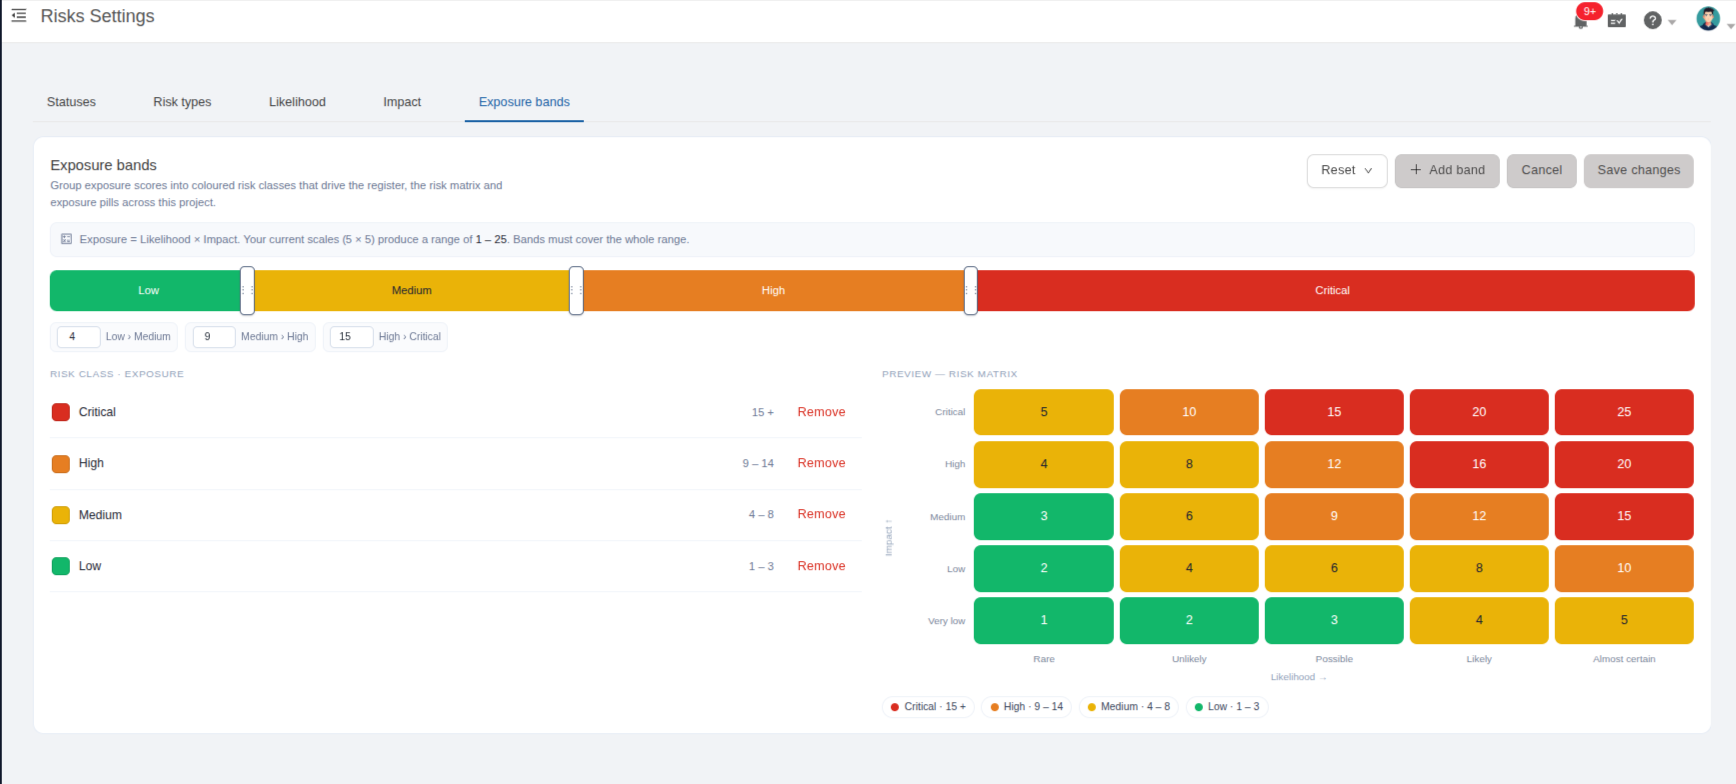
Task: Open the notifications bell with 9+ badge
Action: click(1581, 20)
